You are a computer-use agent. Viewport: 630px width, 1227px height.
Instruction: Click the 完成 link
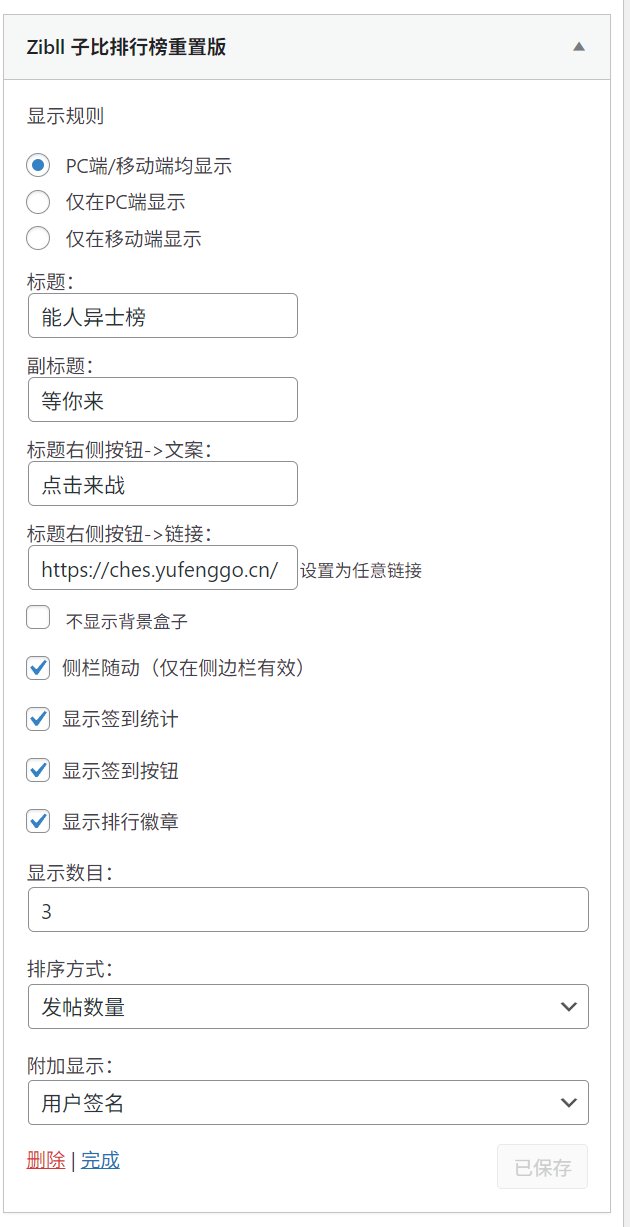(99, 1160)
